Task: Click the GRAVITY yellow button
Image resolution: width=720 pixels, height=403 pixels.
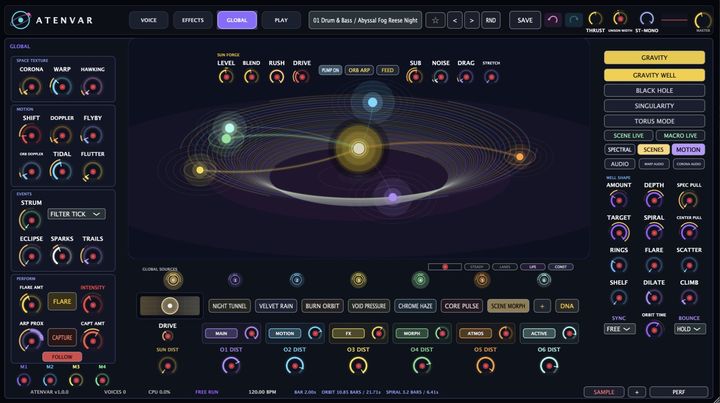Action: pyautogui.click(x=654, y=57)
